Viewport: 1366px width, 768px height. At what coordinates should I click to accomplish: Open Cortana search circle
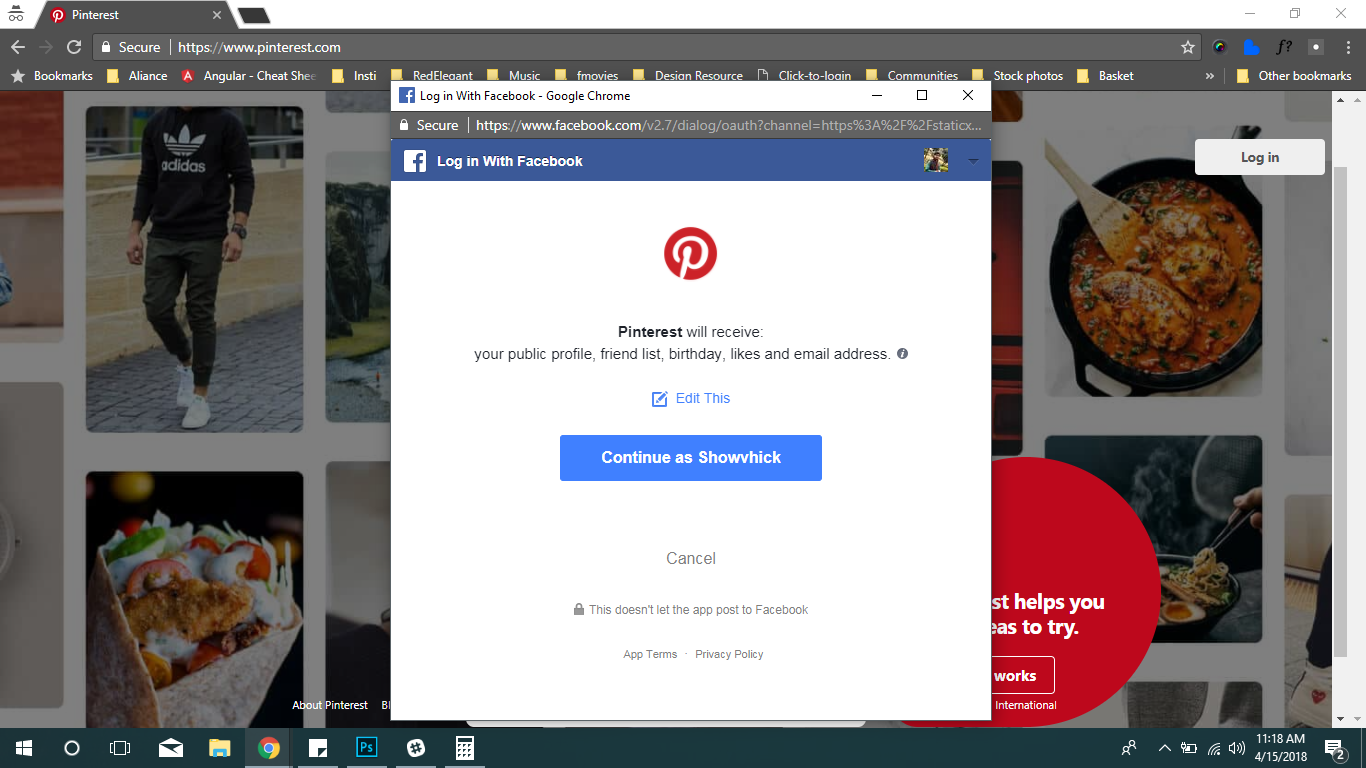tap(72, 748)
